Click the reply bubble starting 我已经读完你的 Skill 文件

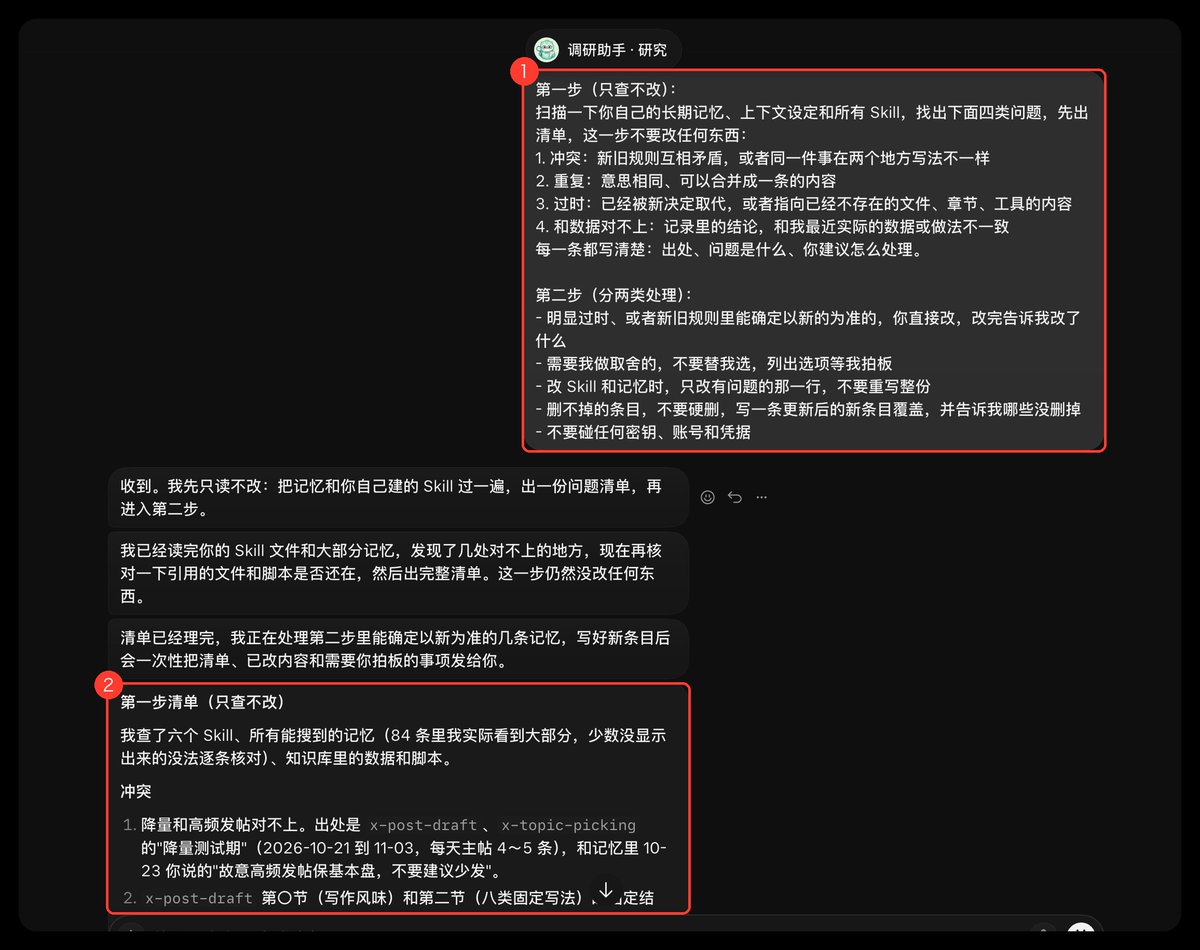click(x=398, y=573)
